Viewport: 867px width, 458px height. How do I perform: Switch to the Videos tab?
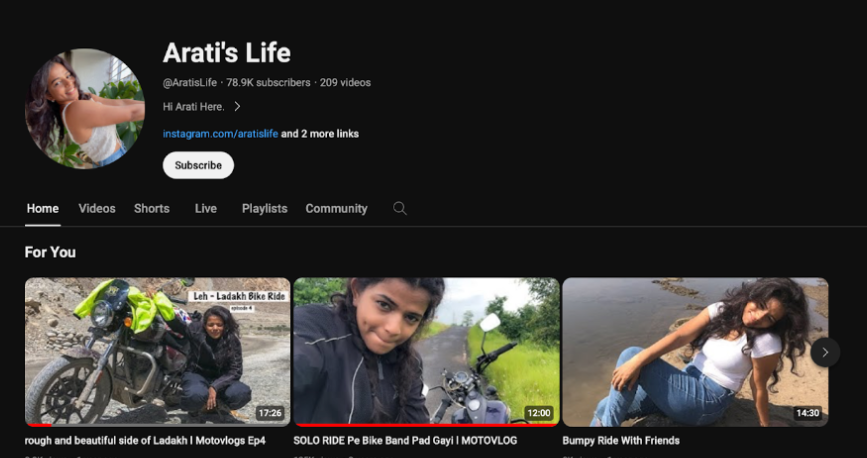tap(97, 209)
